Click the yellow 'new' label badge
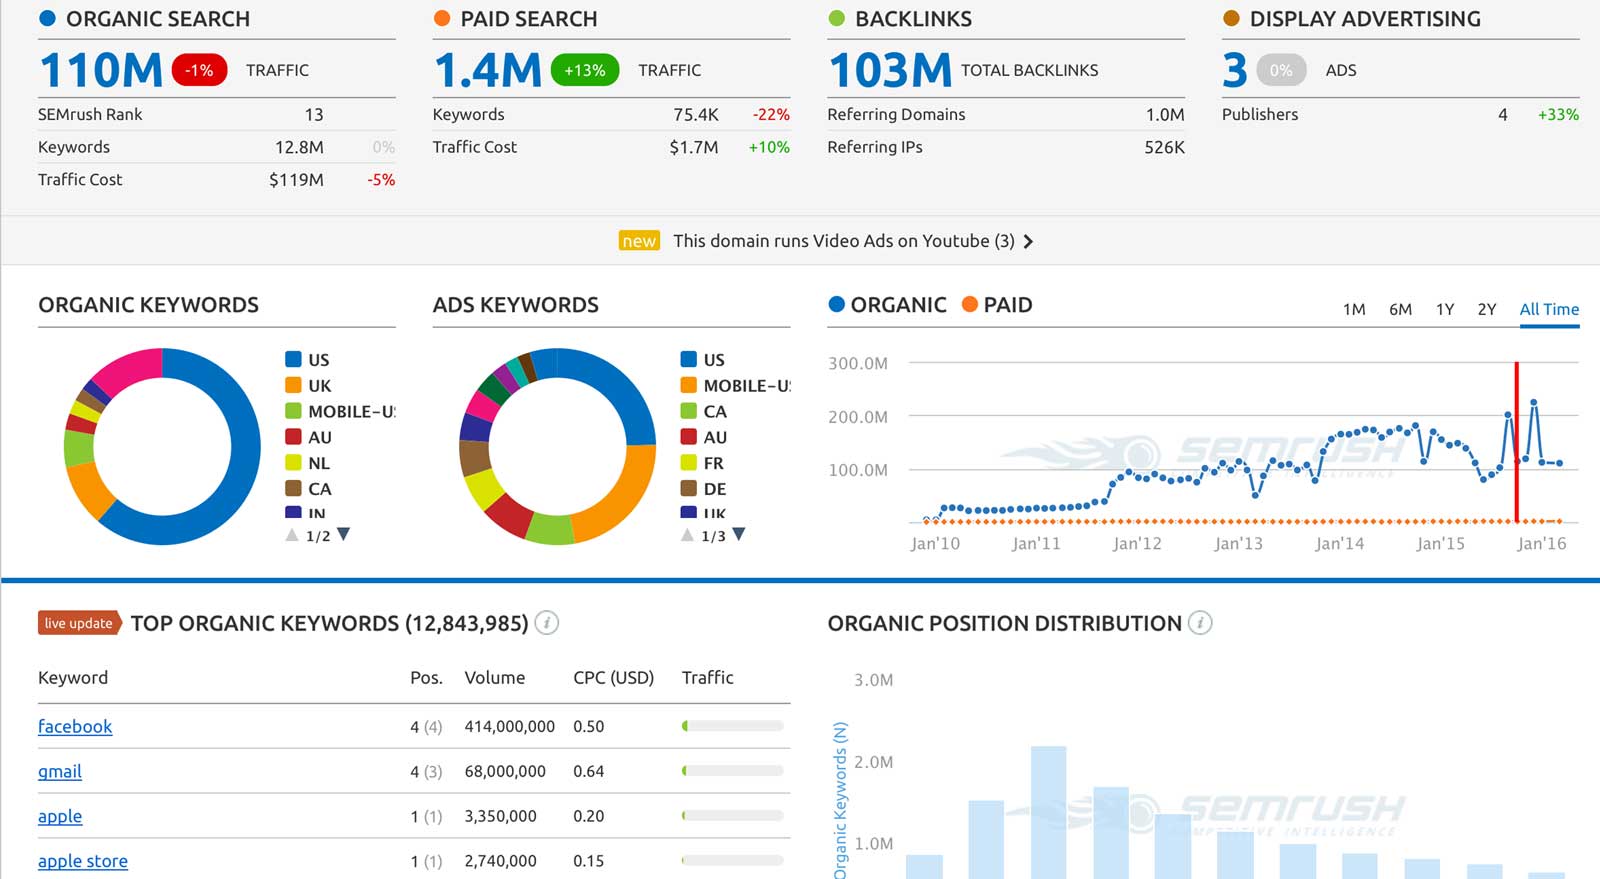1600x879 pixels. (x=639, y=241)
